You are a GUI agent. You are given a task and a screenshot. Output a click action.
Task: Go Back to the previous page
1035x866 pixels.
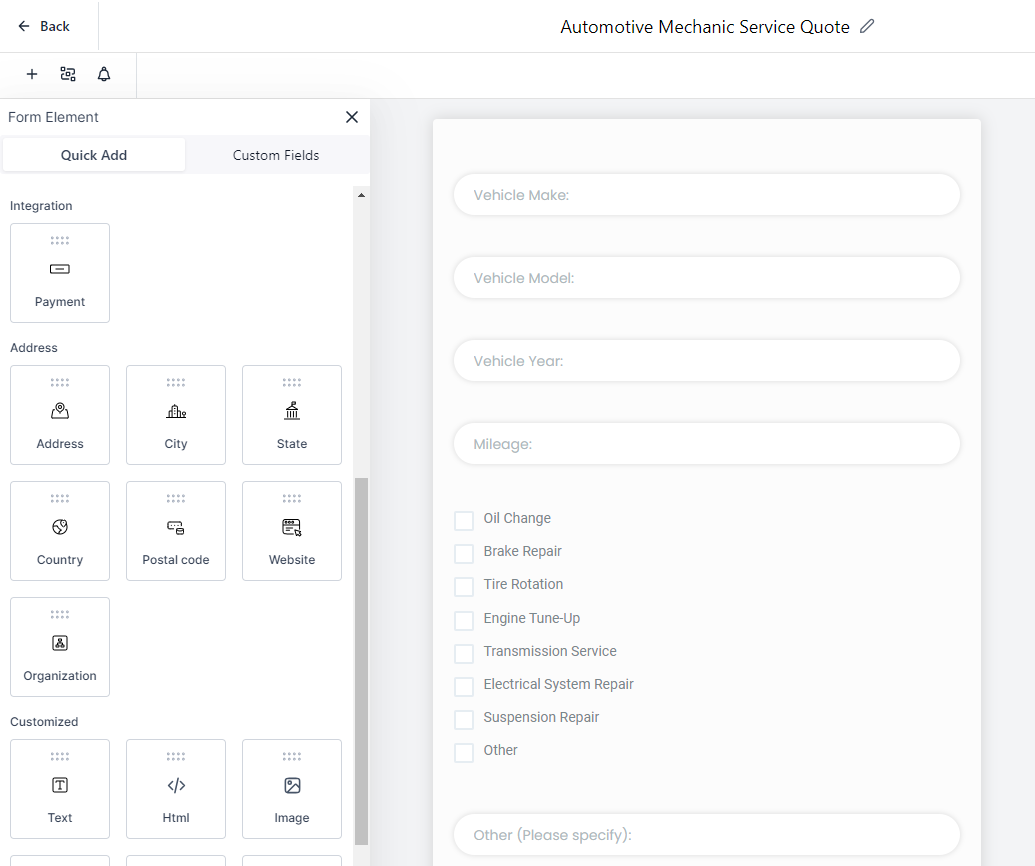point(44,26)
